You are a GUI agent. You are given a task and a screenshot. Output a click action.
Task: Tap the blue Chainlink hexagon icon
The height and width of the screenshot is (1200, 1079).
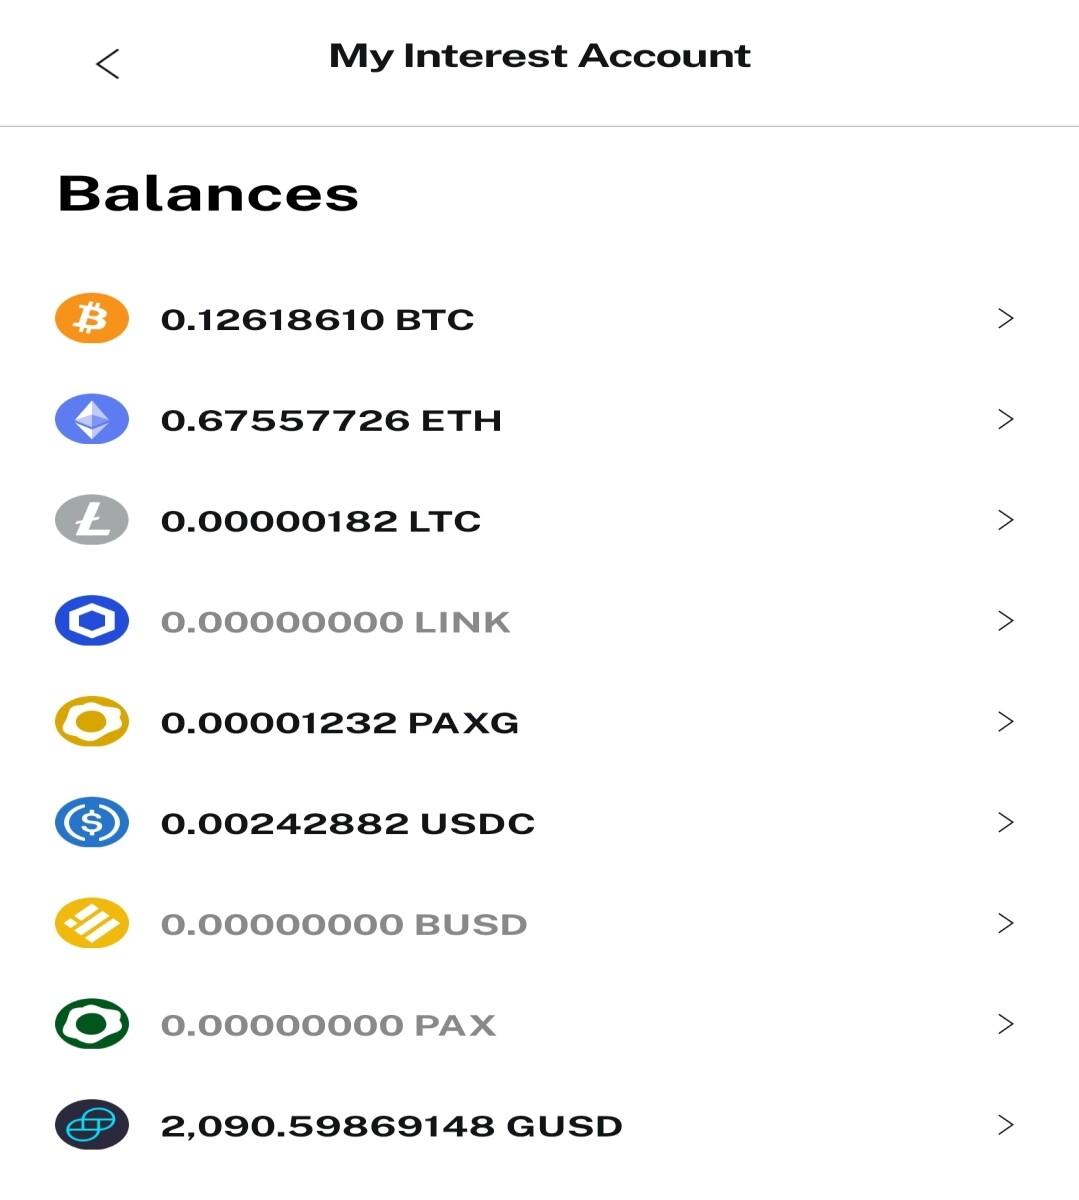click(92, 621)
